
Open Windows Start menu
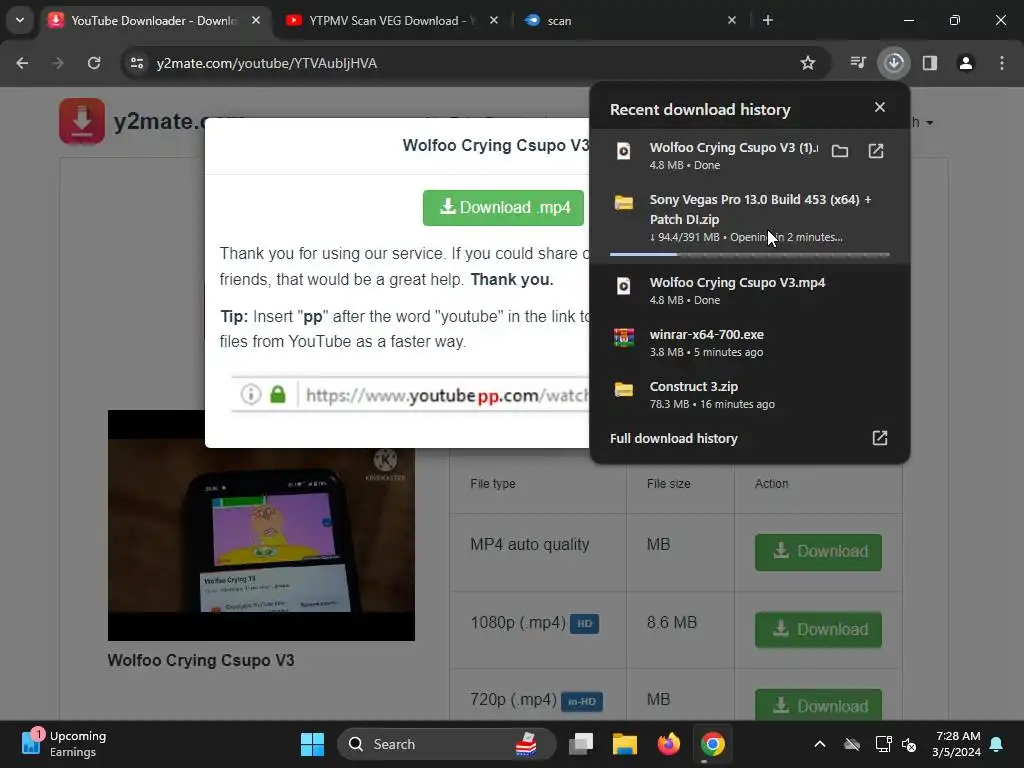(x=312, y=744)
